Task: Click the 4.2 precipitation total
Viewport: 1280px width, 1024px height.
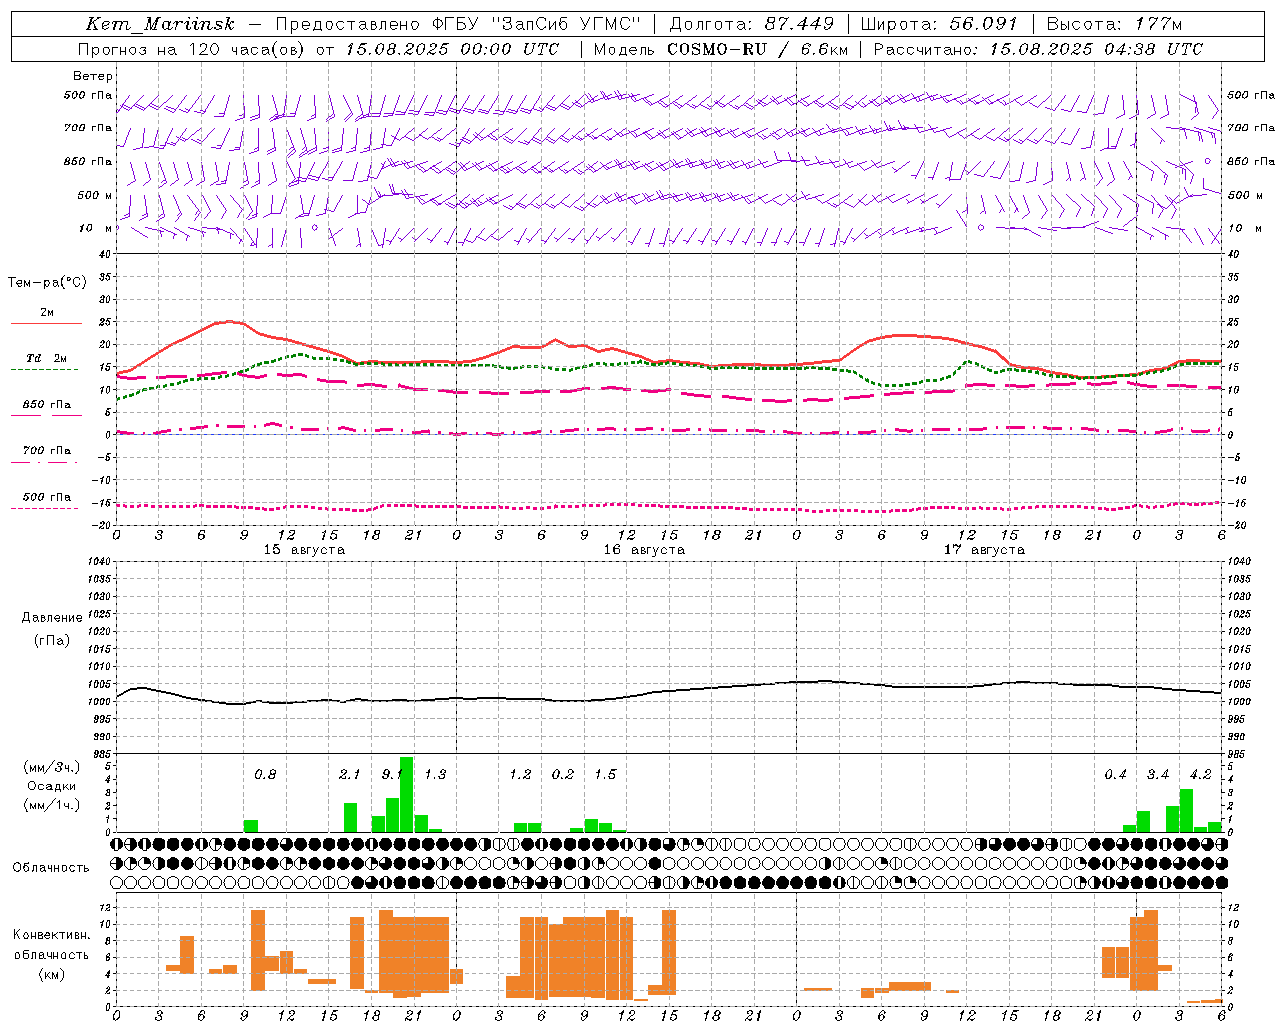Action: pos(1200,775)
